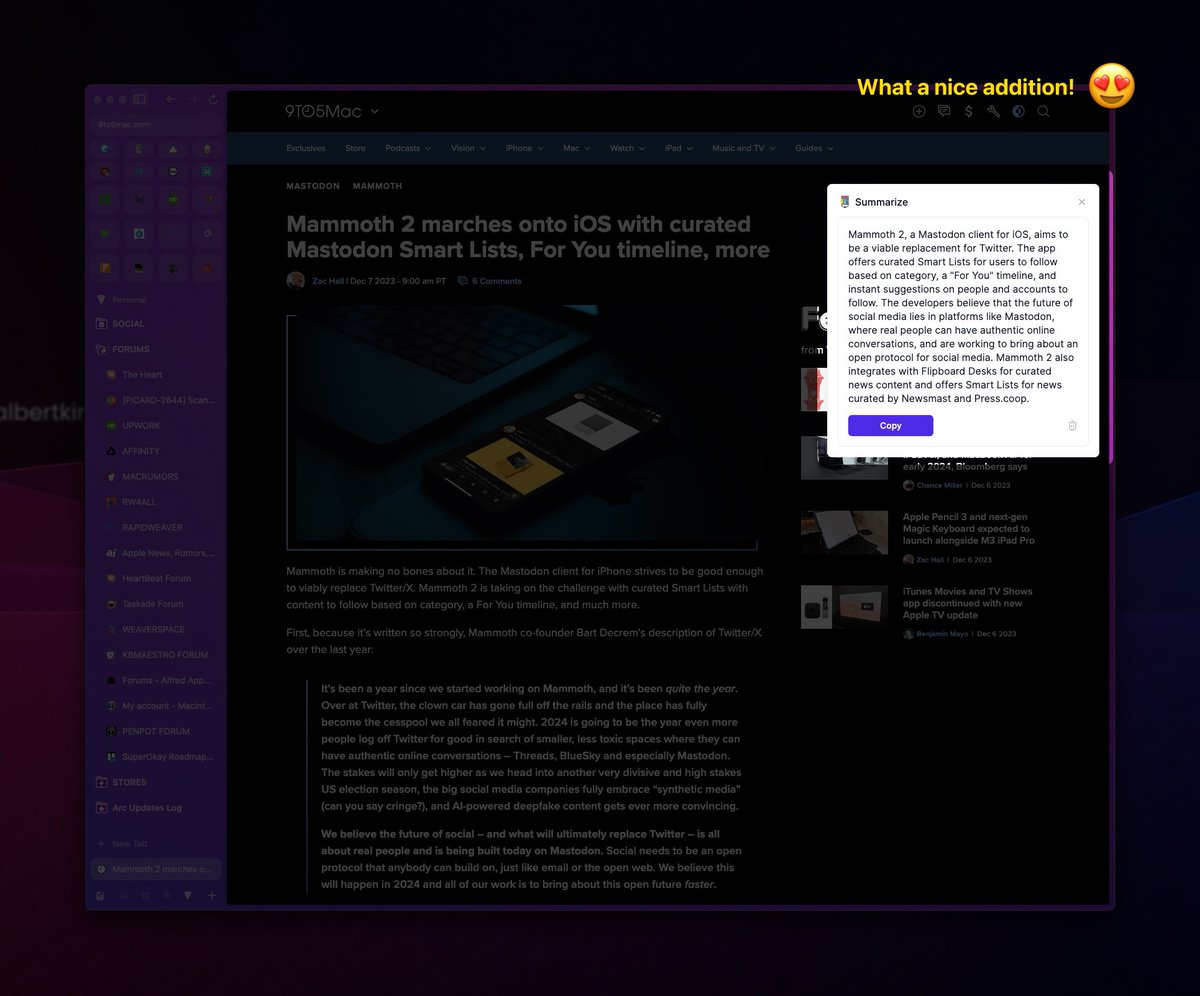Open The Heart pinned tab
Screen dimensions: 1200x996
pos(142,375)
